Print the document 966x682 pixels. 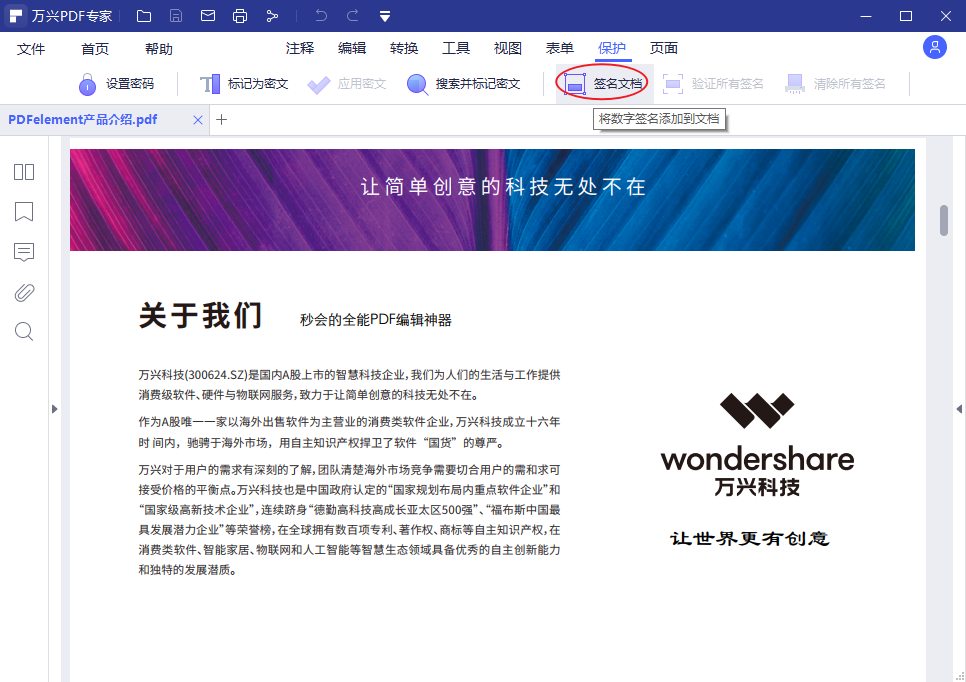(240, 15)
